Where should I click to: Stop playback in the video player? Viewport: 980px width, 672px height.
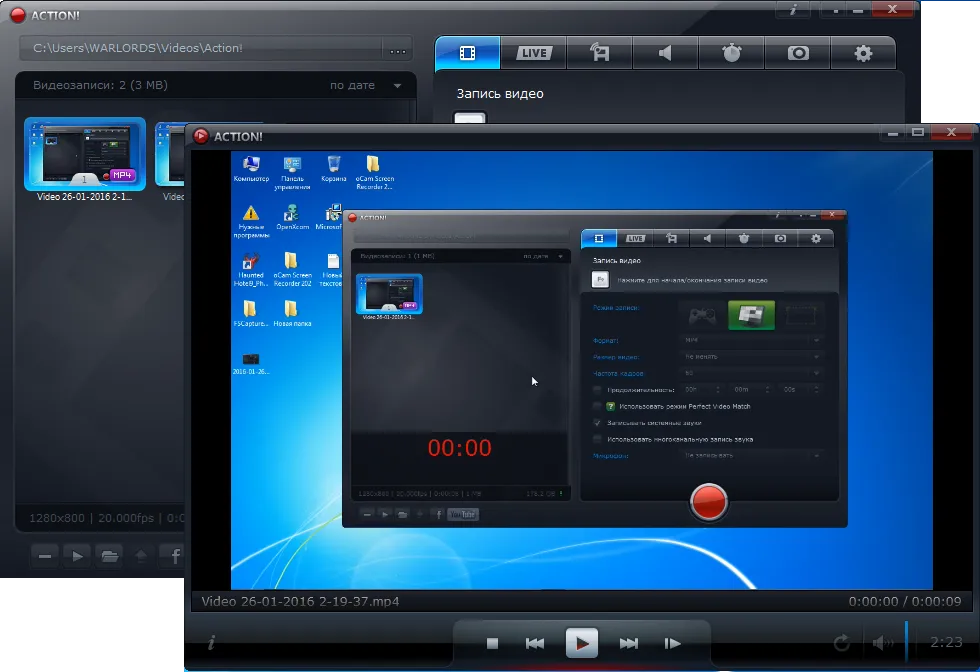[x=492, y=643]
